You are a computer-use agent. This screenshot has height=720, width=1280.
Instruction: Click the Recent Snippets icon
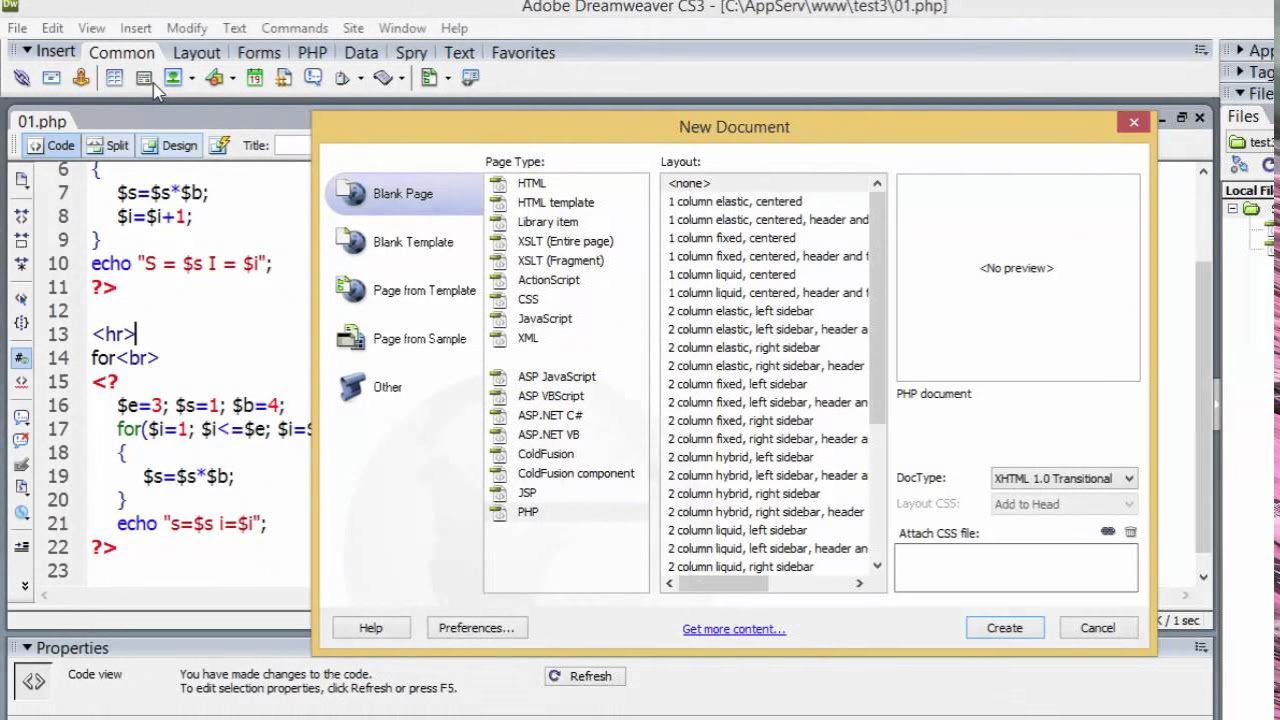22,488
